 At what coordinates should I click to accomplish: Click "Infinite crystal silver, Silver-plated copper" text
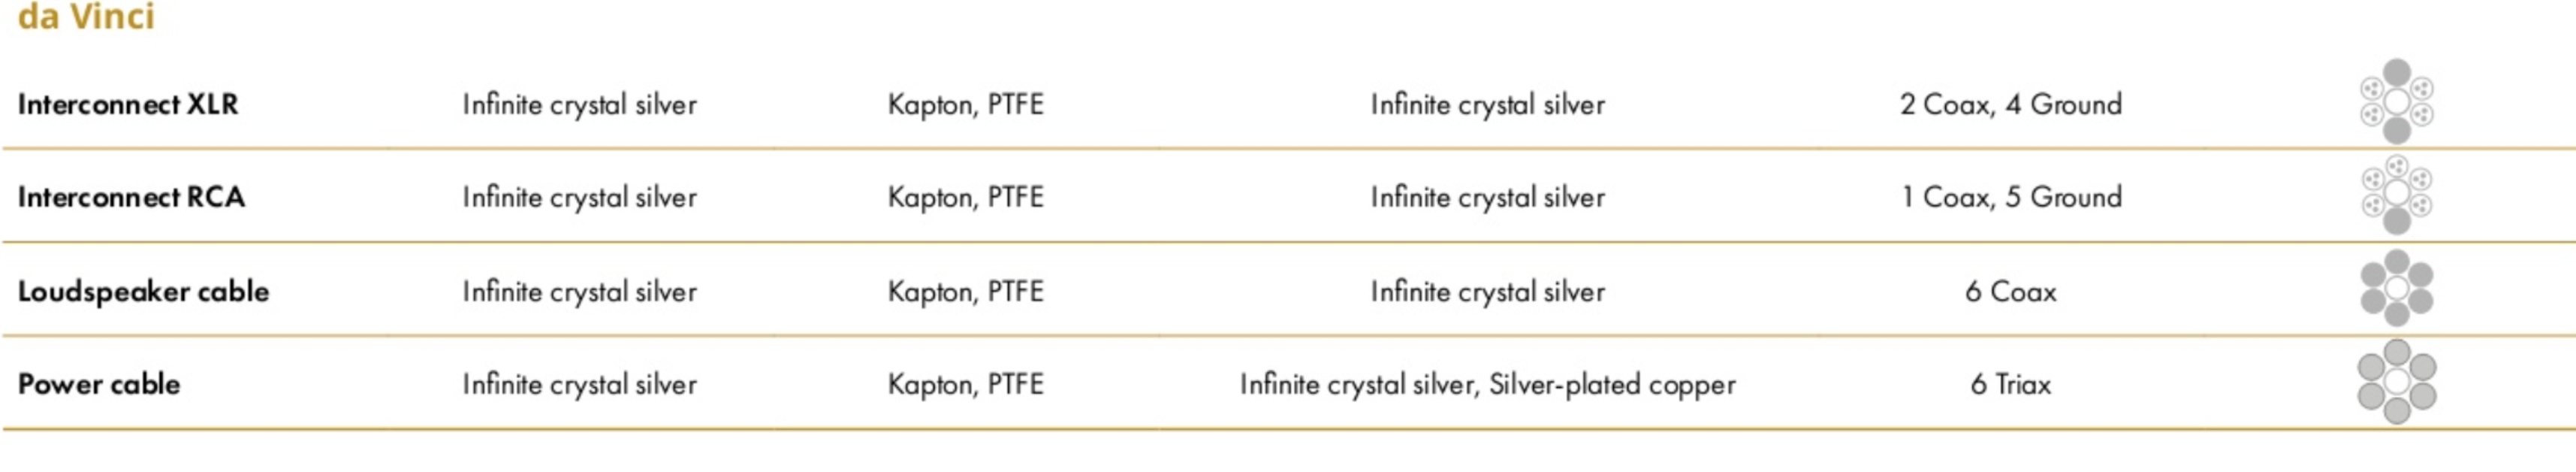coord(1487,385)
